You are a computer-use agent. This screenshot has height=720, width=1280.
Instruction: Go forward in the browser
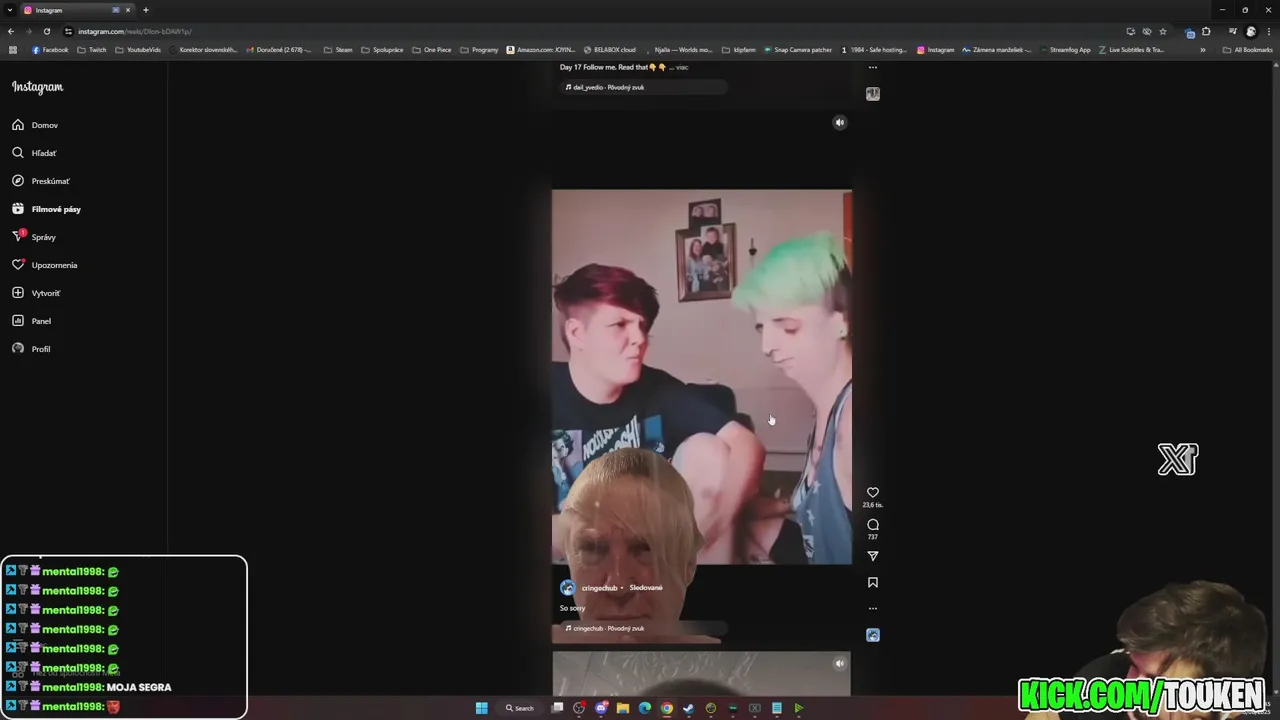[29, 31]
